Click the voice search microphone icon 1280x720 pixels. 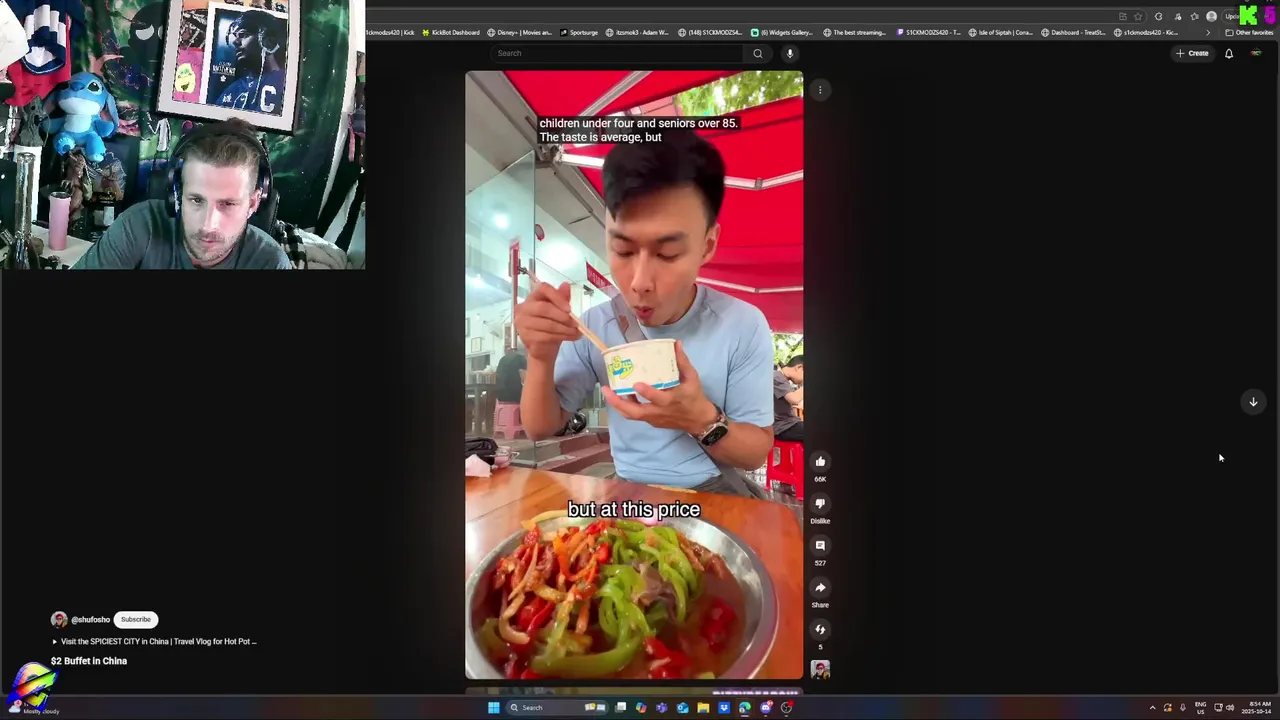pyautogui.click(x=789, y=53)
